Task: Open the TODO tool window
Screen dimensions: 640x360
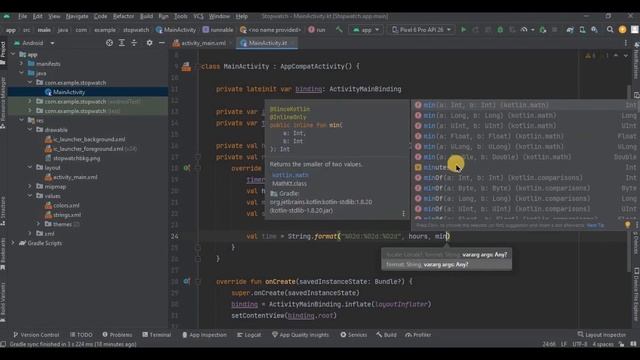Action: (81, 335)
